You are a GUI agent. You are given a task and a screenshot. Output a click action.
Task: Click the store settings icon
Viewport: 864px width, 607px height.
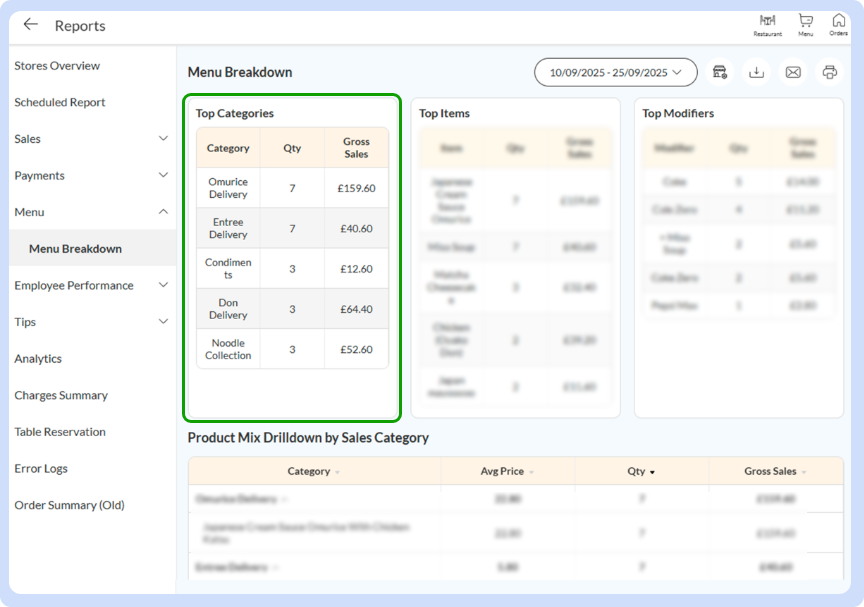pos(720,72)
